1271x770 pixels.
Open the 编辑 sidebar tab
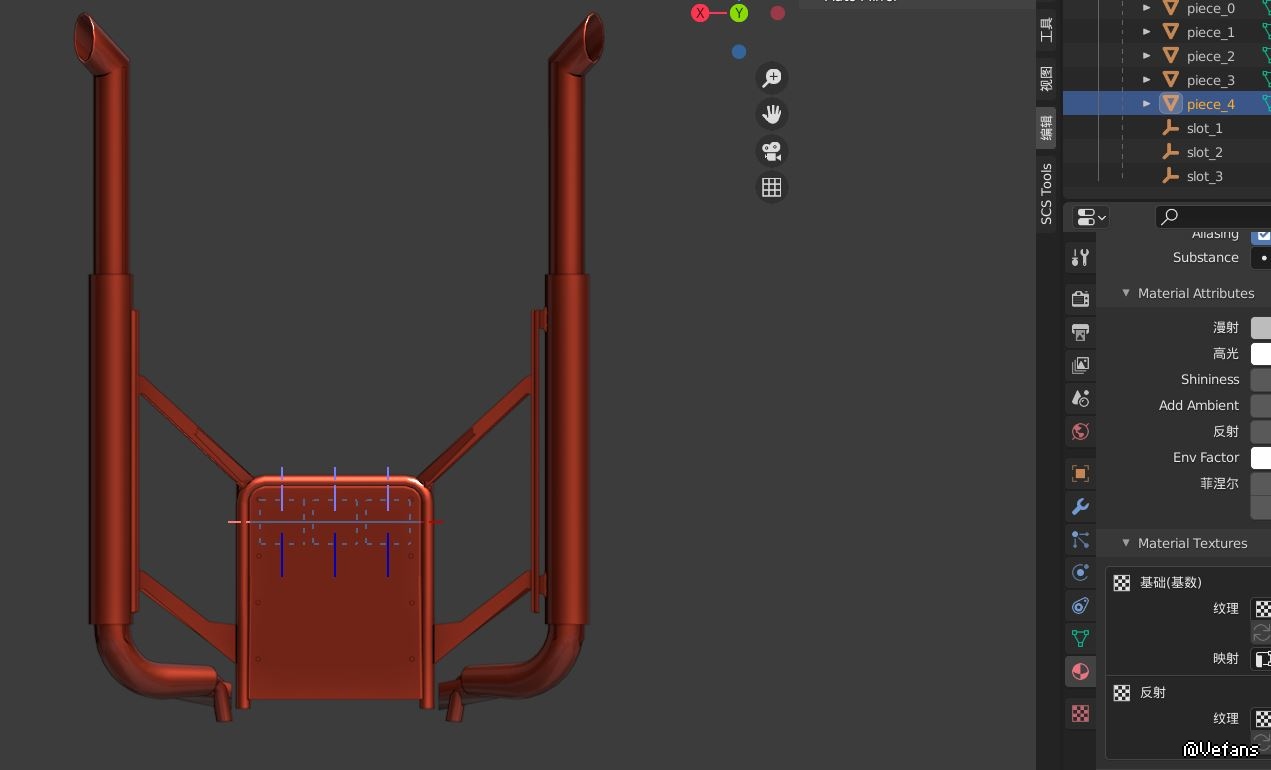coord(1046,127)
